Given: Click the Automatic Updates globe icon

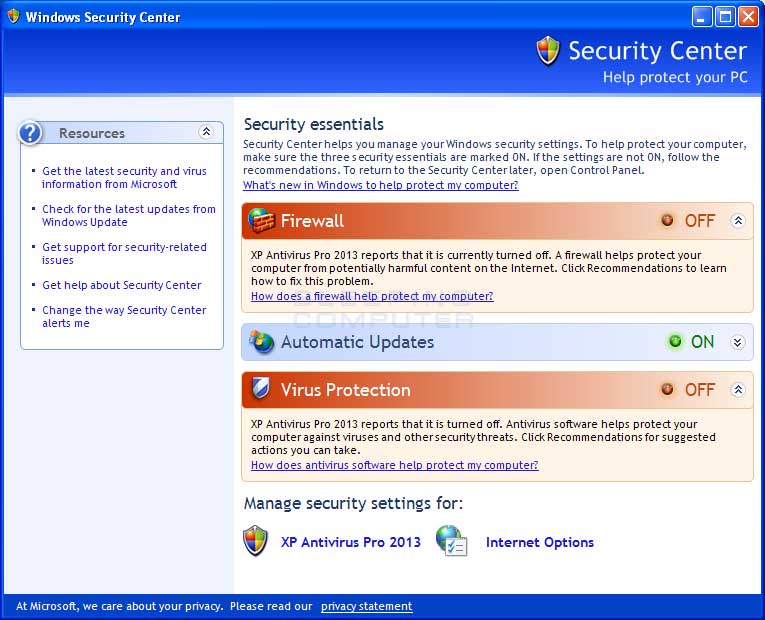Looking at the screenshot, I should click(262, 341).
